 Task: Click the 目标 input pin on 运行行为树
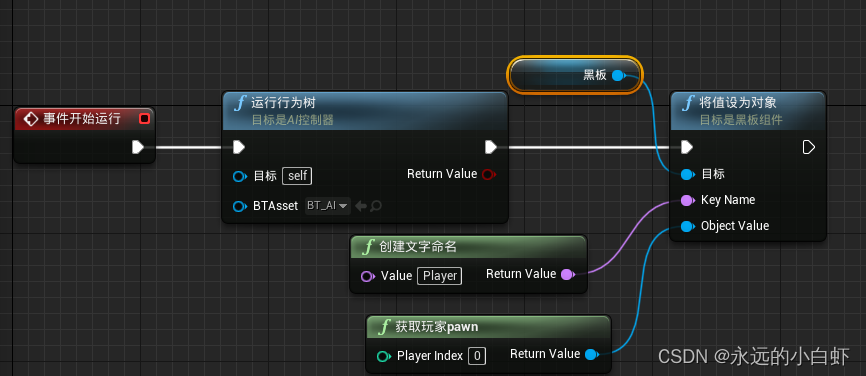tap(240, 177)
